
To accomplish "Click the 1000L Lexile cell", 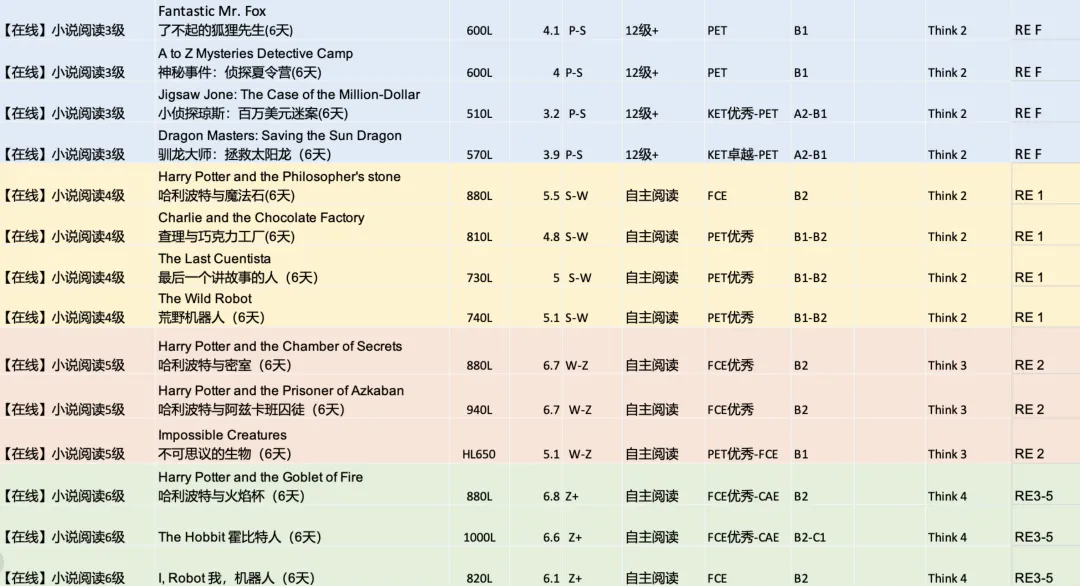I will (x=479, y=537).
